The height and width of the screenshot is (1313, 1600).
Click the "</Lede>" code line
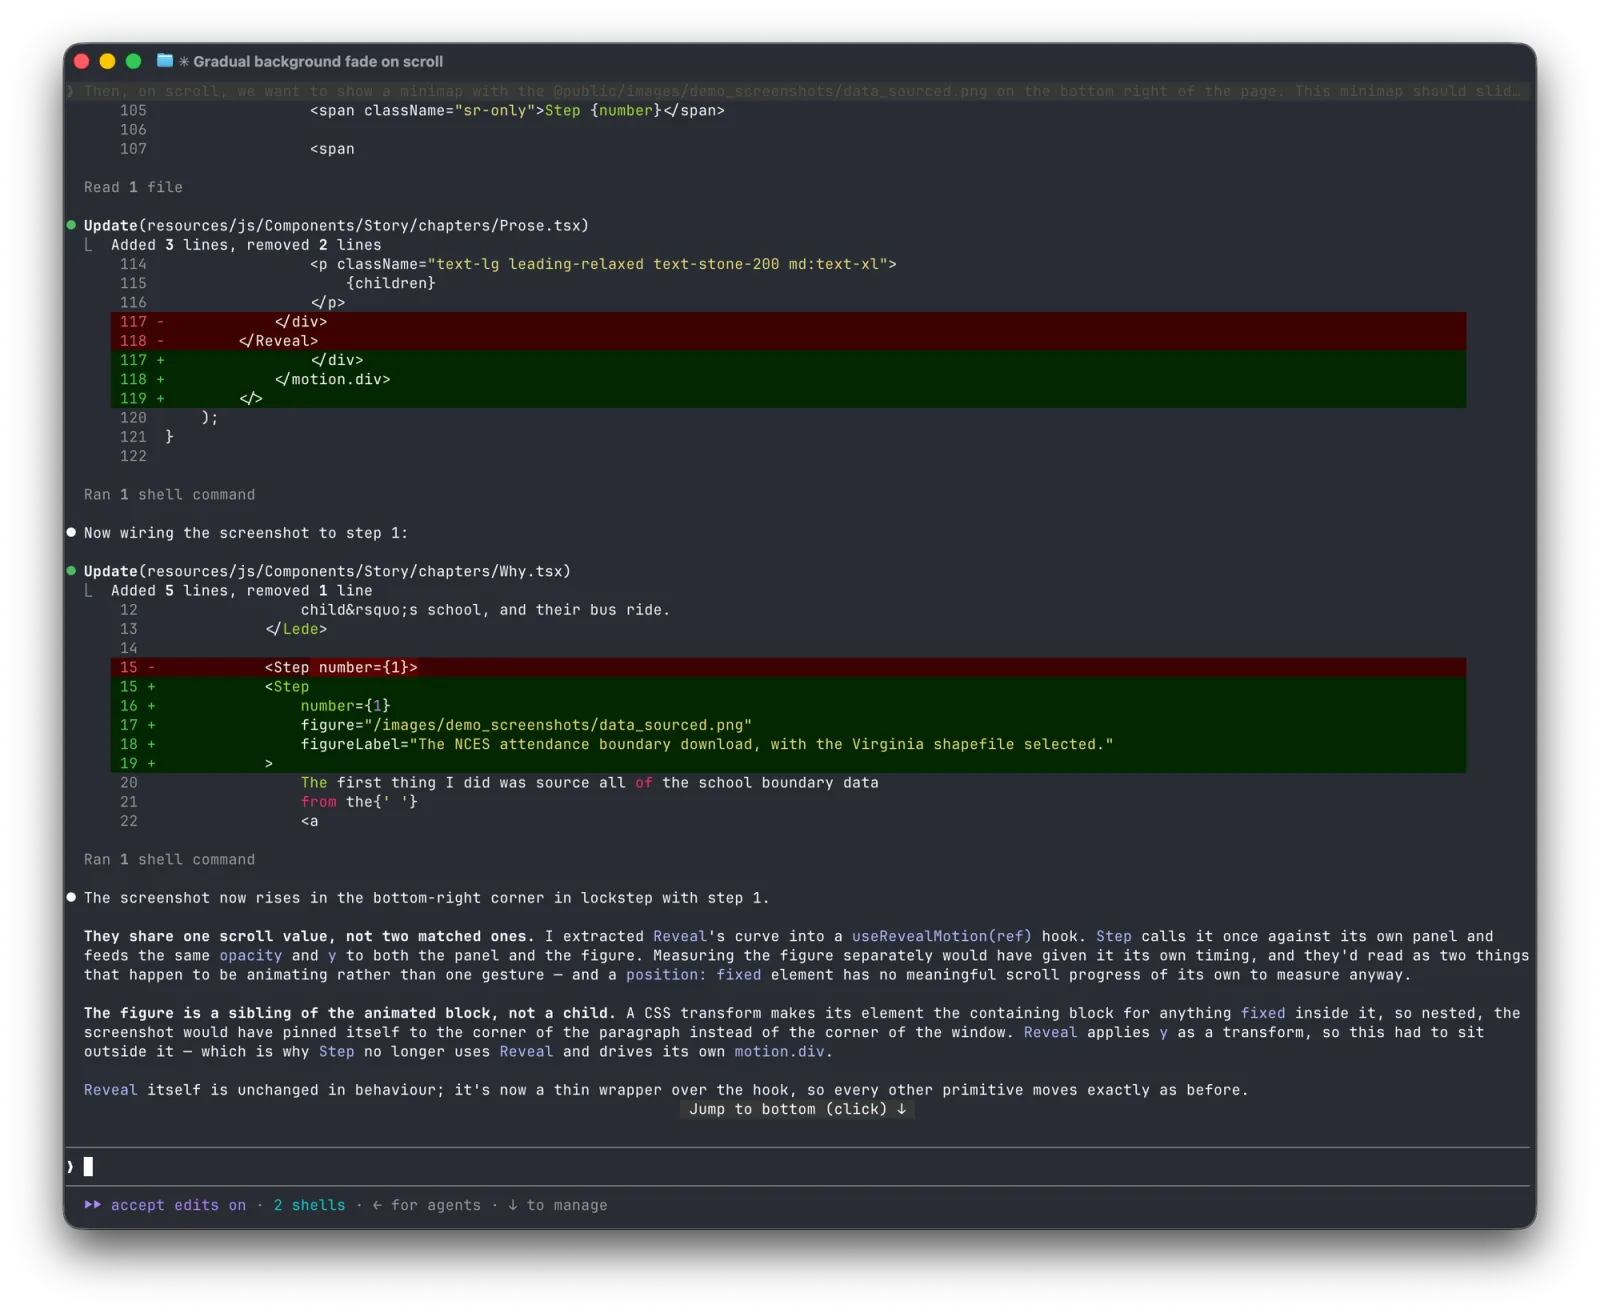[x=296, y=629]
